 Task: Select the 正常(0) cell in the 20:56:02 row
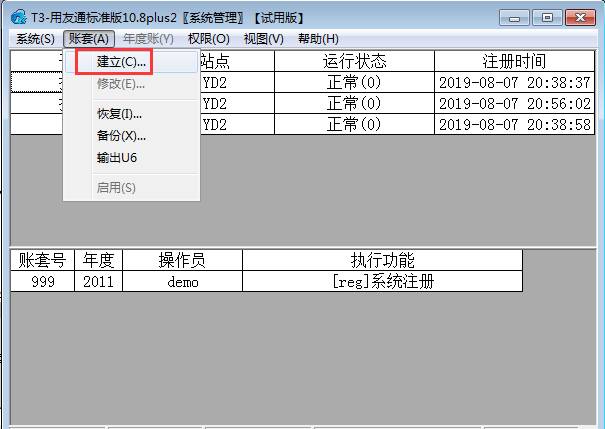[354, 103]
